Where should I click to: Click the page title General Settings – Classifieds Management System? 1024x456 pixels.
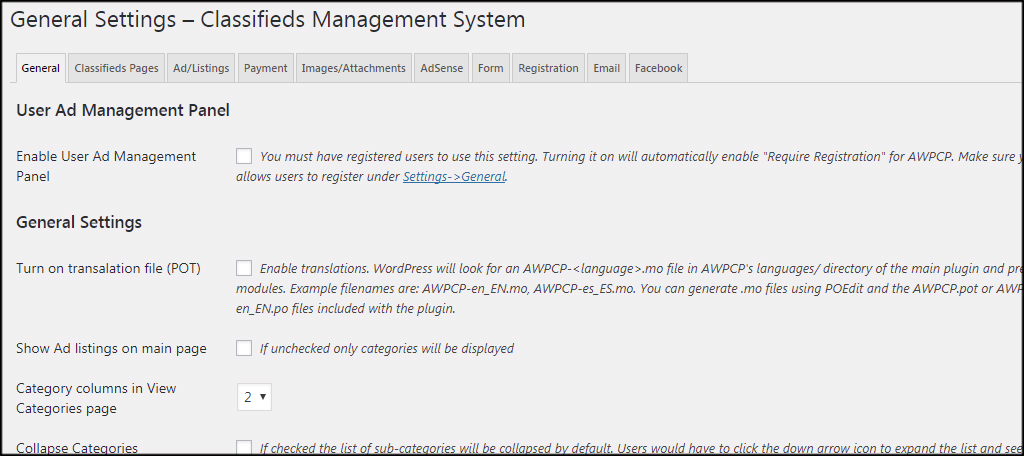point(267,19)
